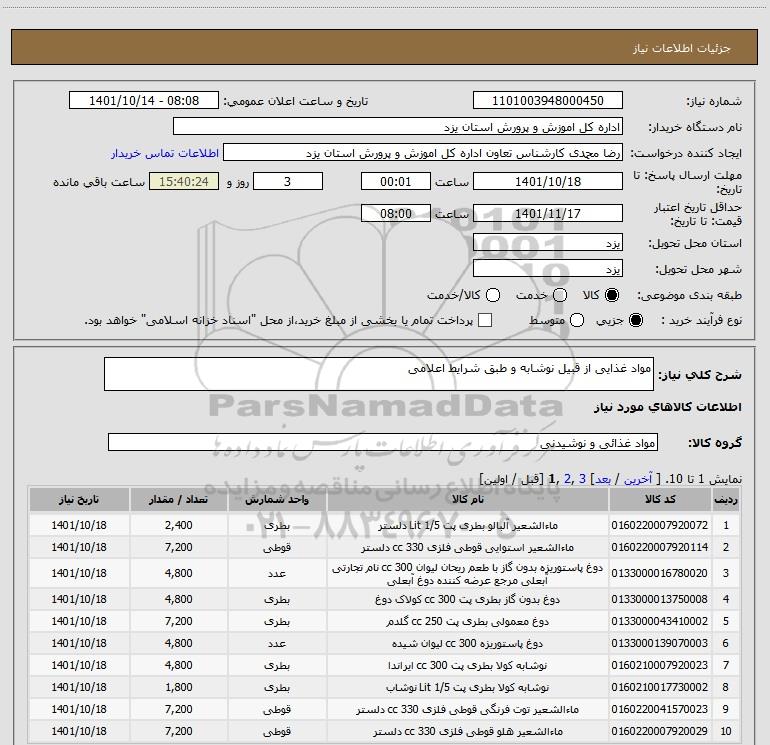Screen dimensions: 770x745
Task: Open the بعد next page link
Action: [x=603, y=479]
